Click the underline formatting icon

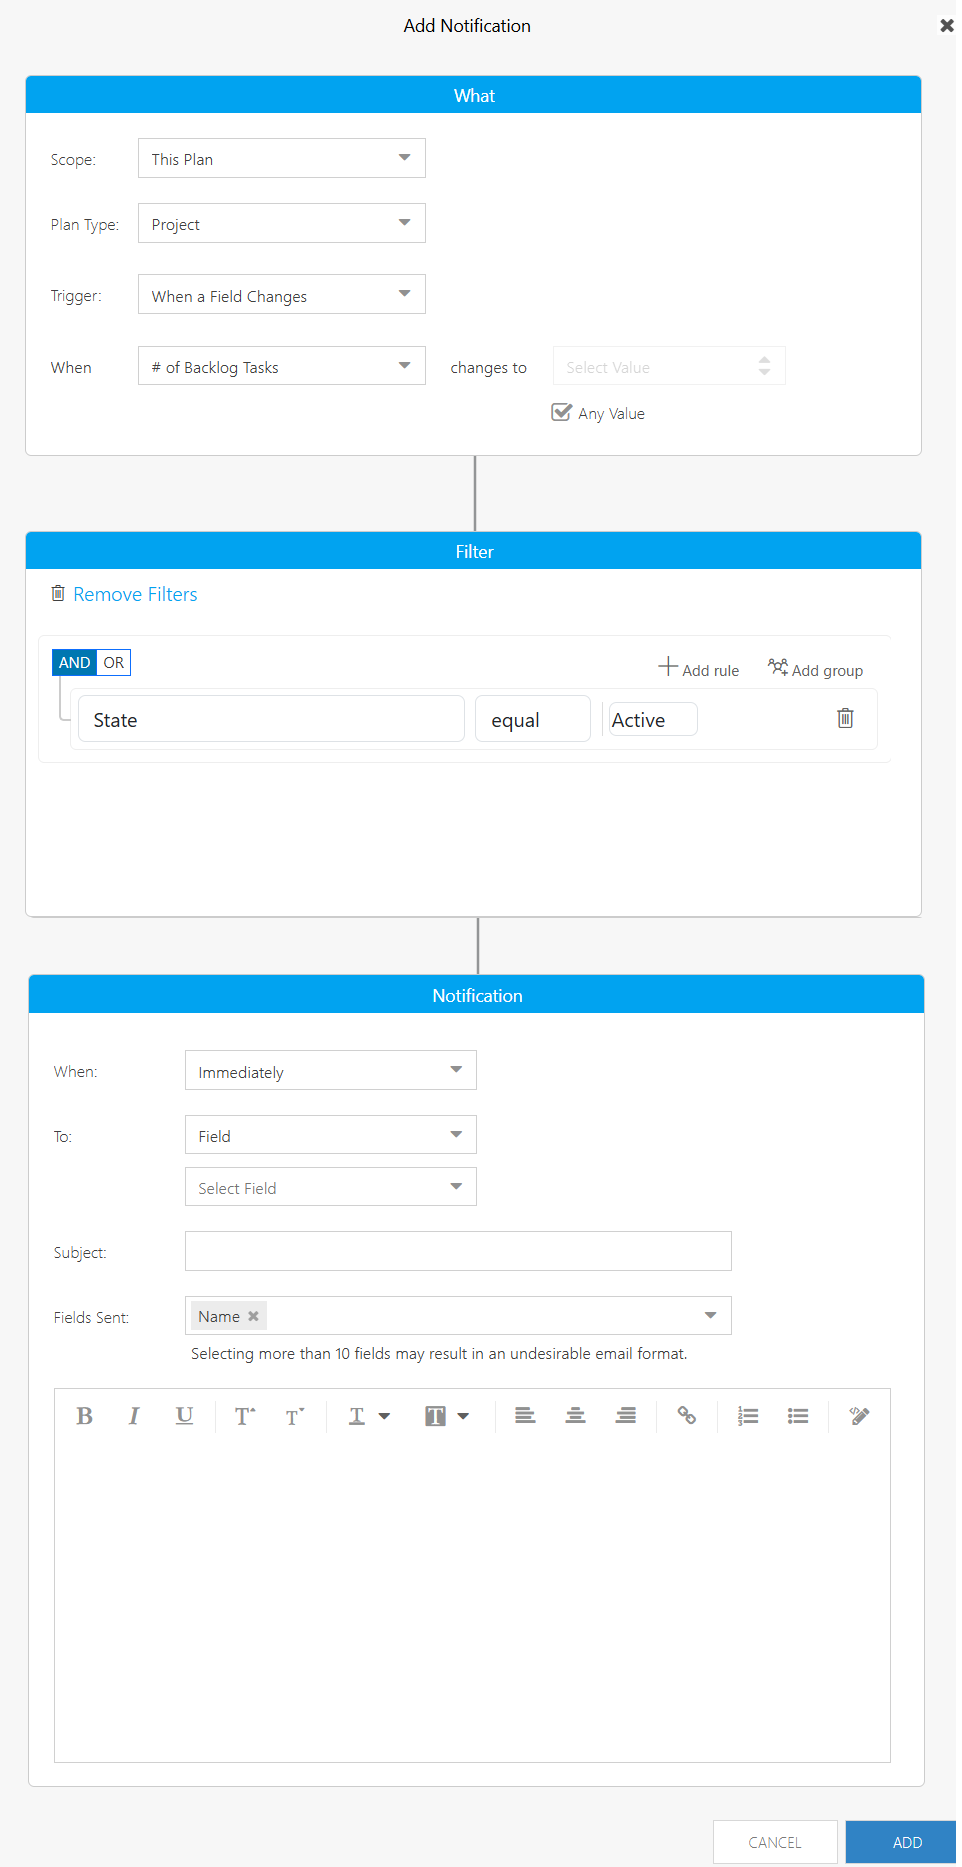[184, 1416]
